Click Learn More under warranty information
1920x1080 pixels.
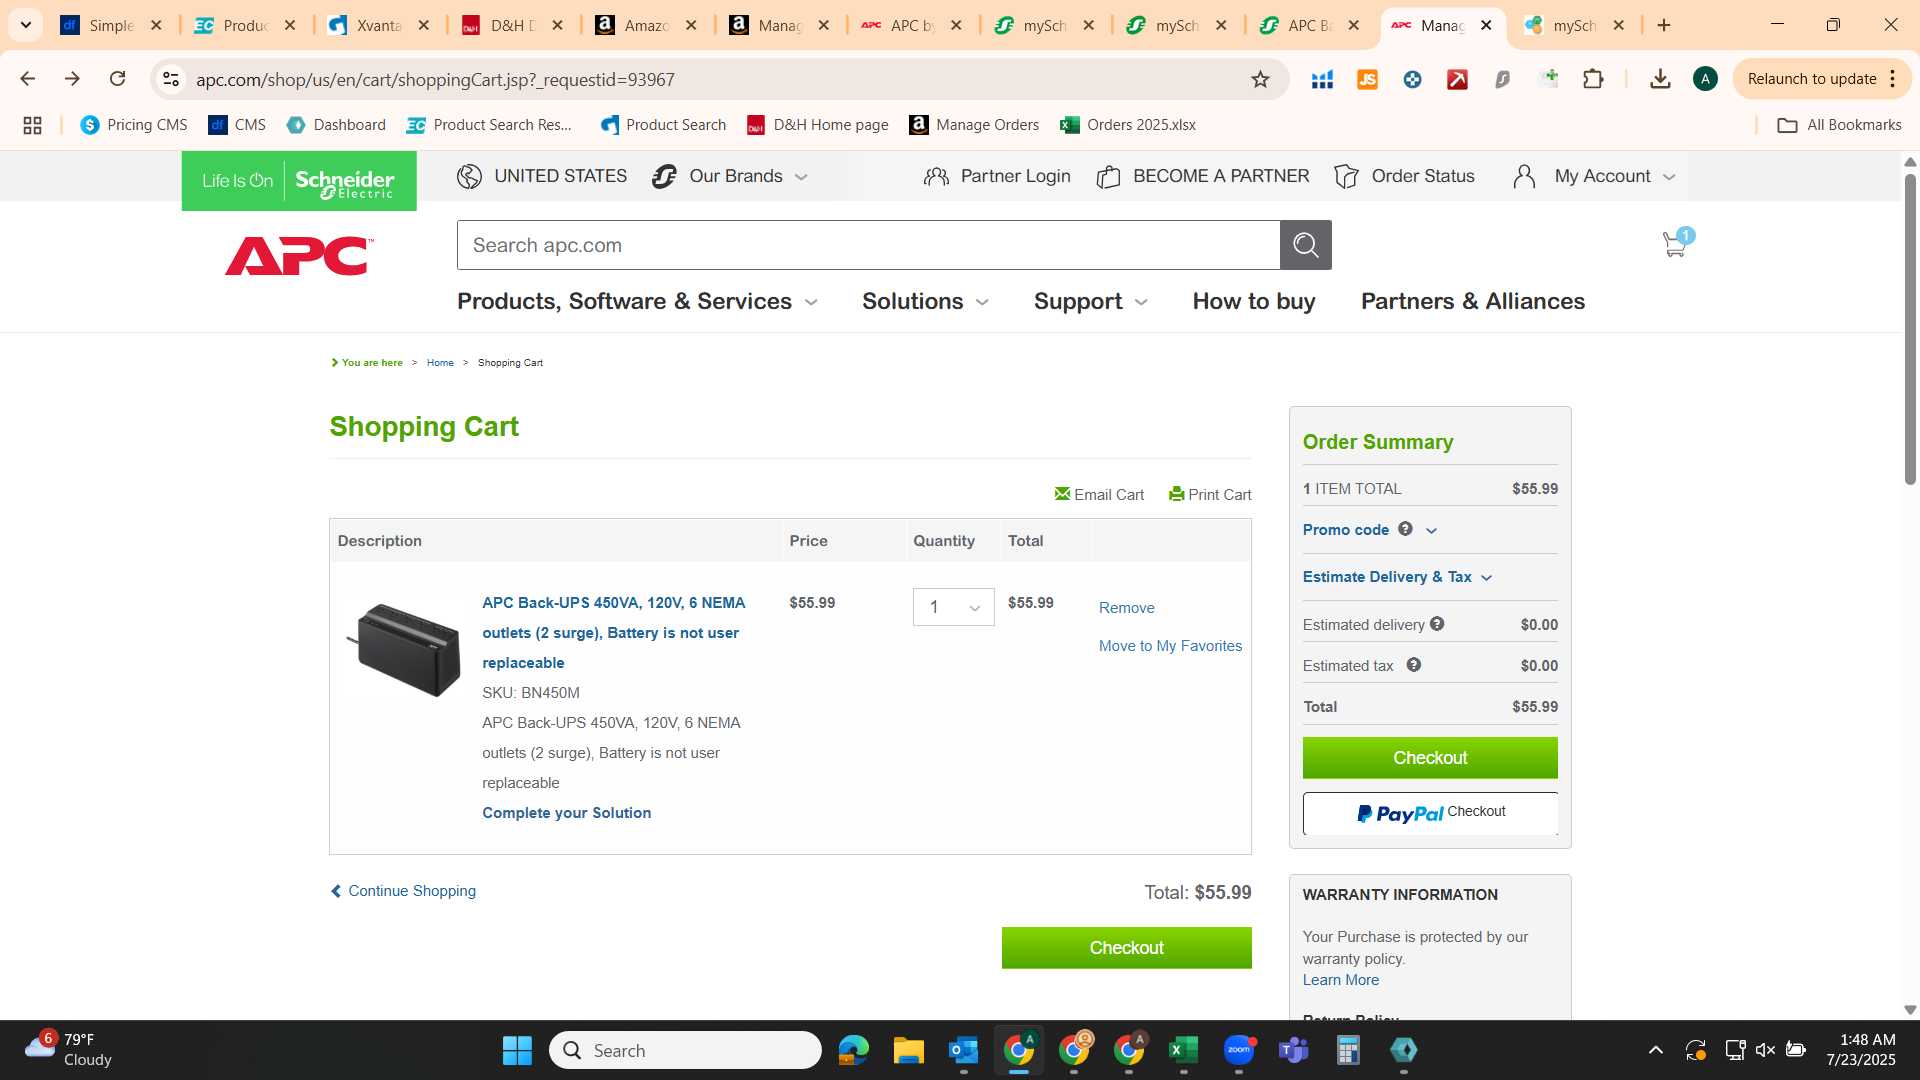pyautogui.click(x=1340, y=980)
